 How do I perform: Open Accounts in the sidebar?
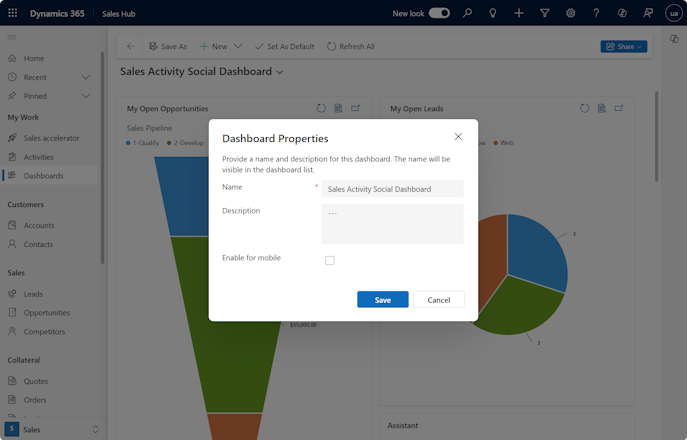pos(49,225)
